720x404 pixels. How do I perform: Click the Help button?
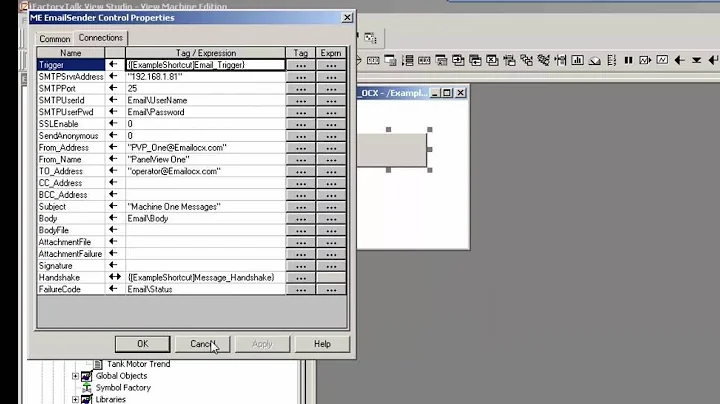322,344
